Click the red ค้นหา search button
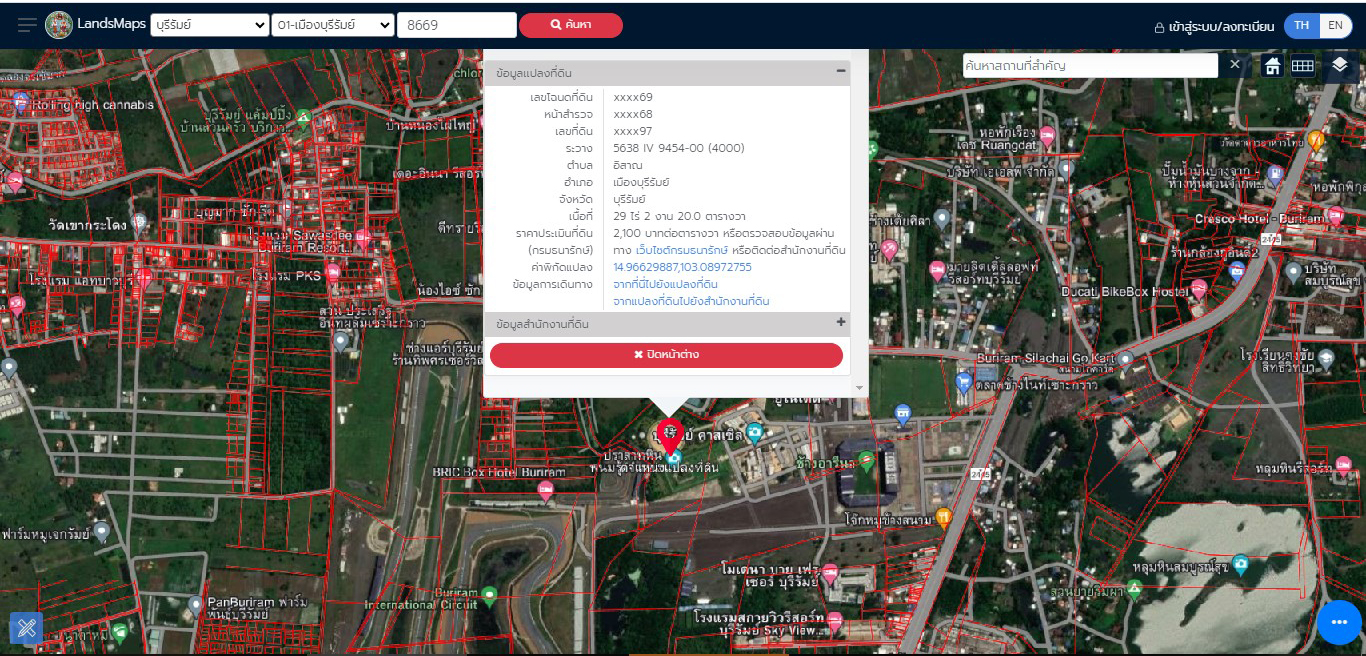This screenshot has width=1366, height=656. pyautogui.click(x=570, y=25)
